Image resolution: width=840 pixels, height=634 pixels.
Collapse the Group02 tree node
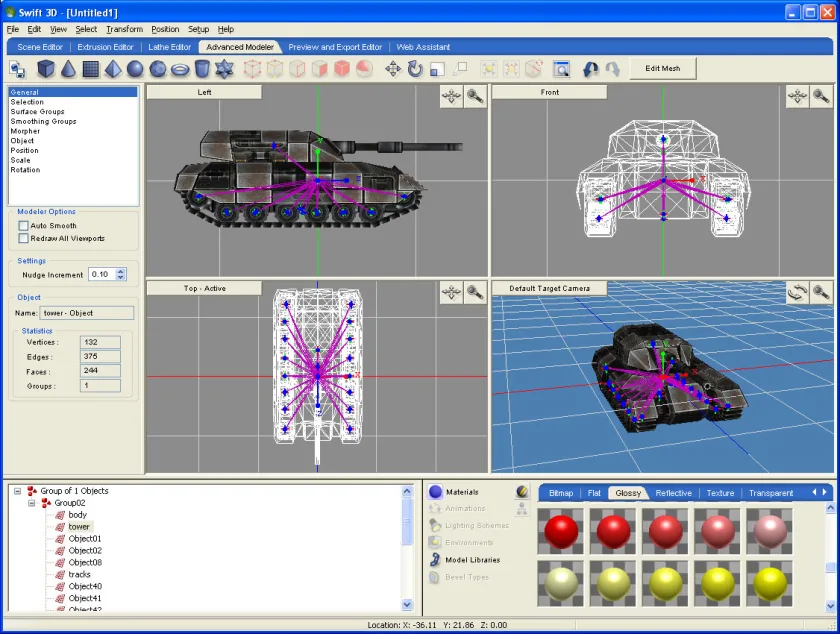pos(32,503)
